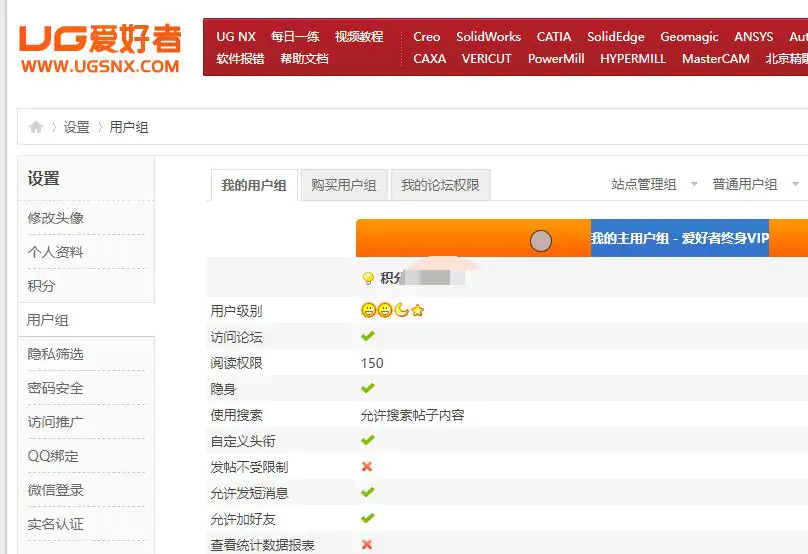
Task: Click the 设置 breadcrumb link
Action: point(77,127)
